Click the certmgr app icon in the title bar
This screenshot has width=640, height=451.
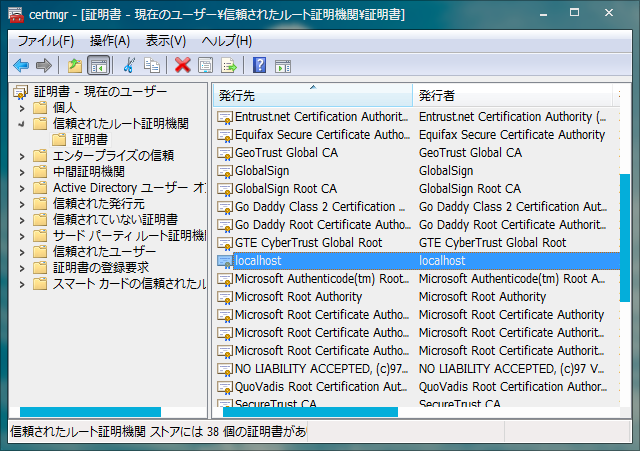[16, 15]
